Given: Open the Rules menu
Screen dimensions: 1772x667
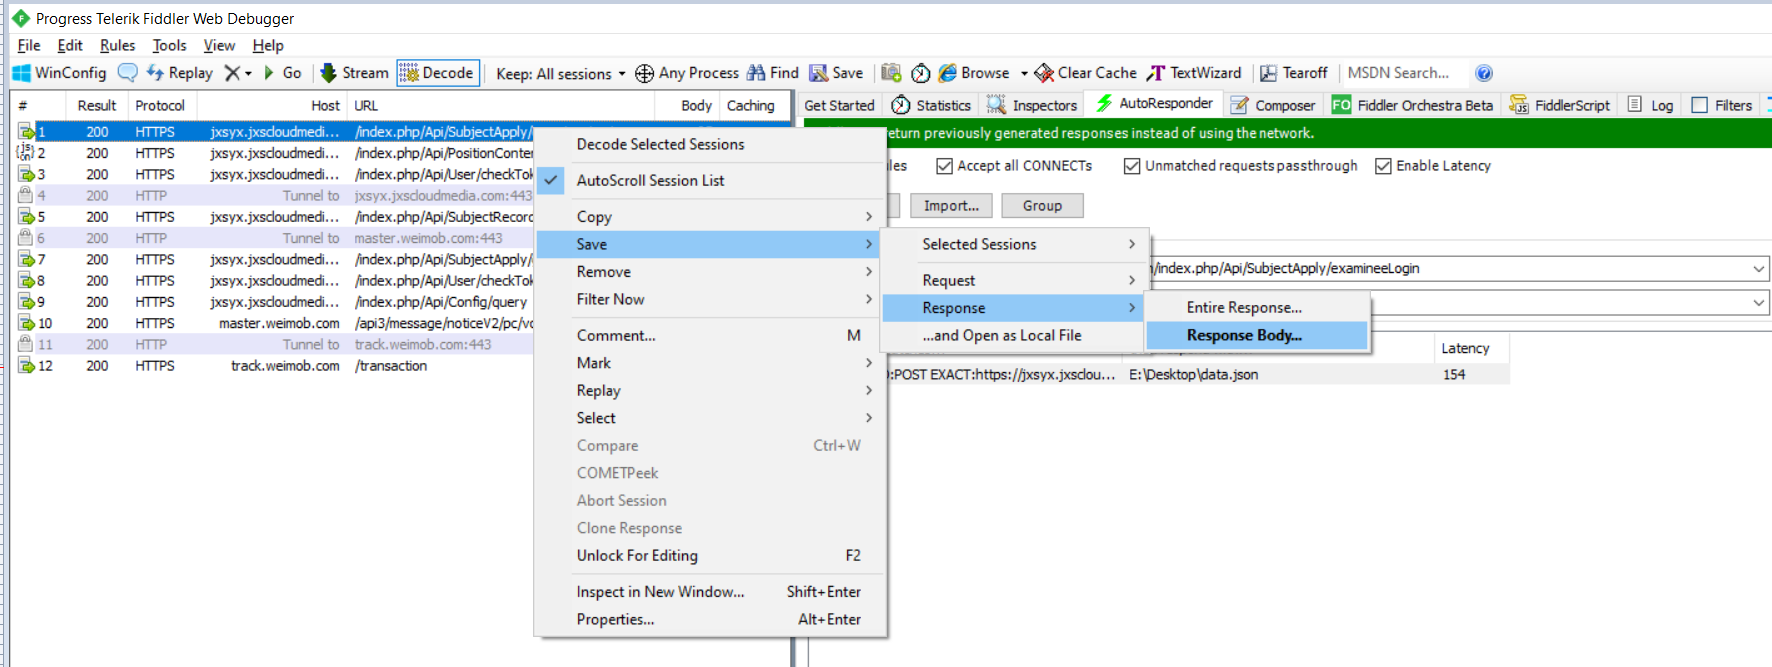Looking at the screenshot, I should tap(117, 45).
